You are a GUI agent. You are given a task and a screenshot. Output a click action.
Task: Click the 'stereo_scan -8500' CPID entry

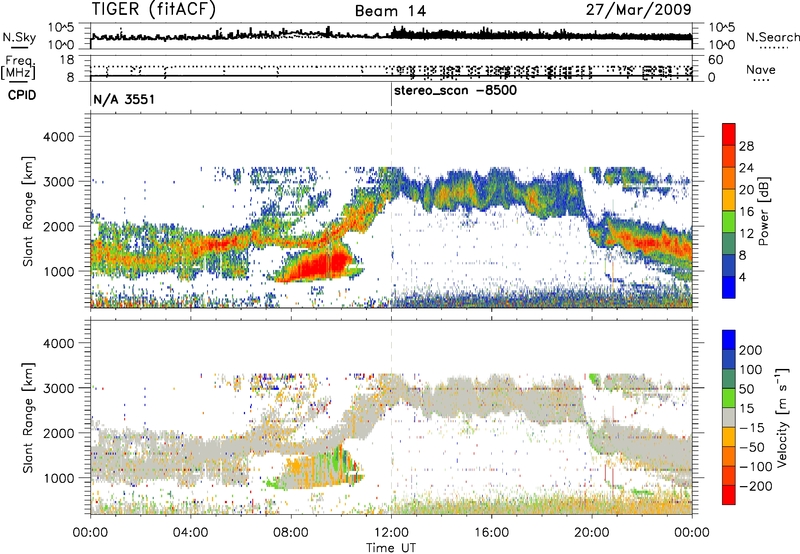[x=455, y=91]
